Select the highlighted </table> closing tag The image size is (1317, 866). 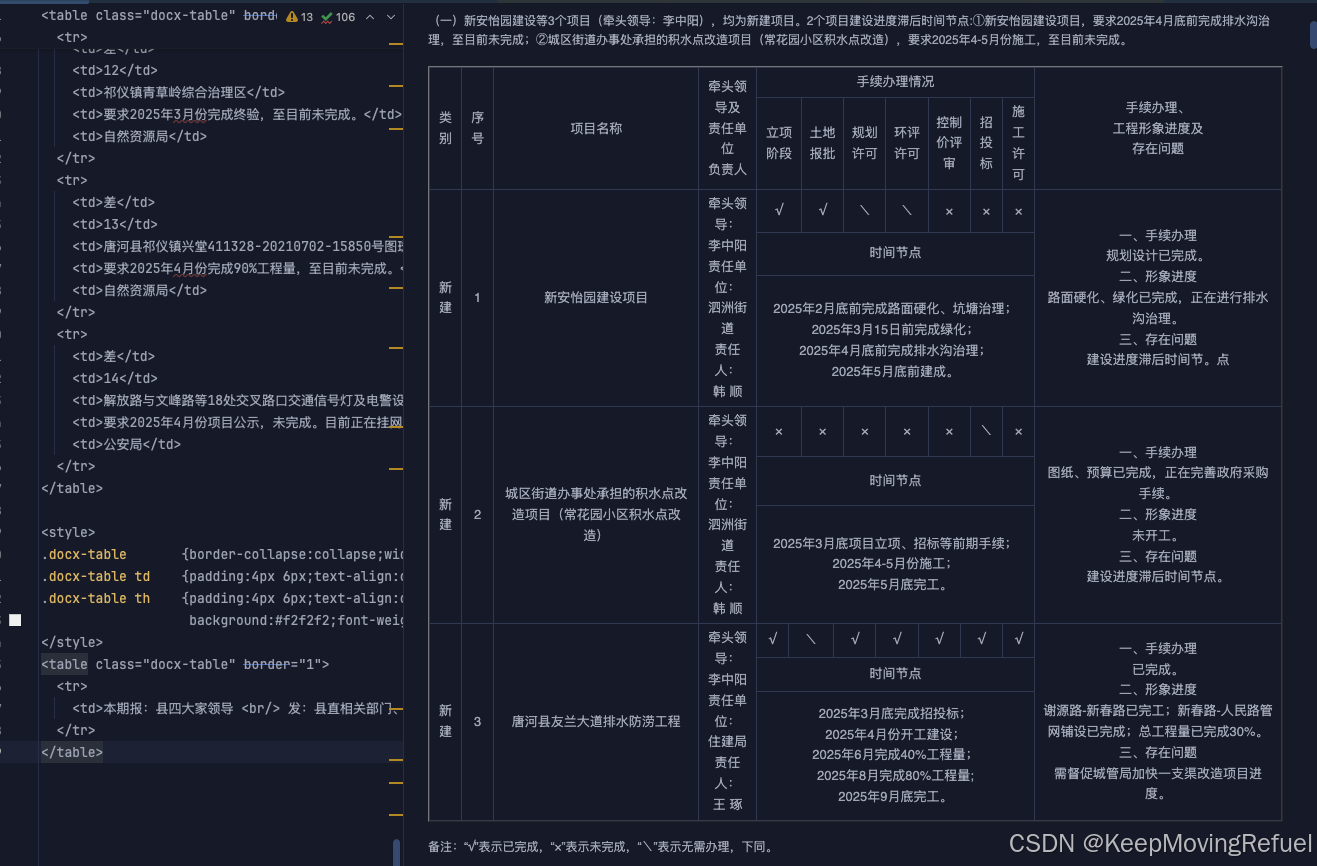click(71, 751)
